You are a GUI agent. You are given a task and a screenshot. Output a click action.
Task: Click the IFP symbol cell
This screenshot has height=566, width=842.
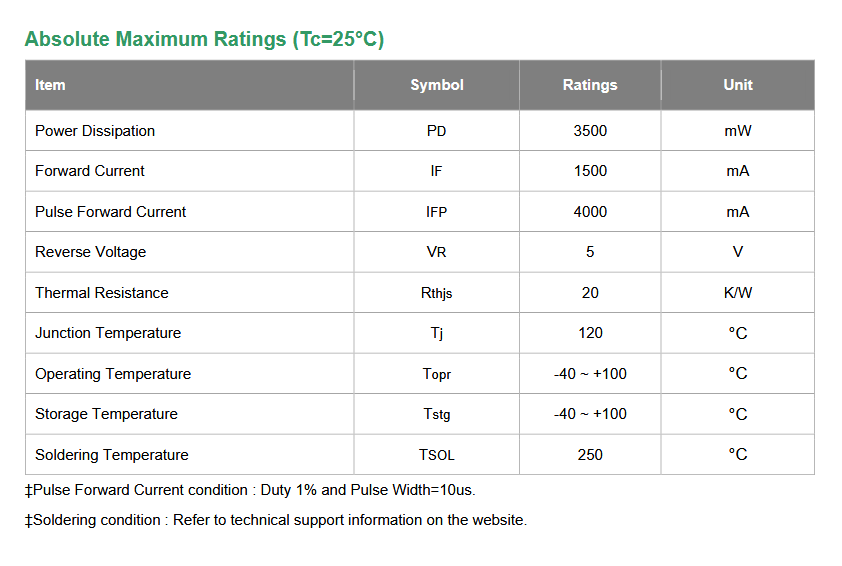[437, 212]
